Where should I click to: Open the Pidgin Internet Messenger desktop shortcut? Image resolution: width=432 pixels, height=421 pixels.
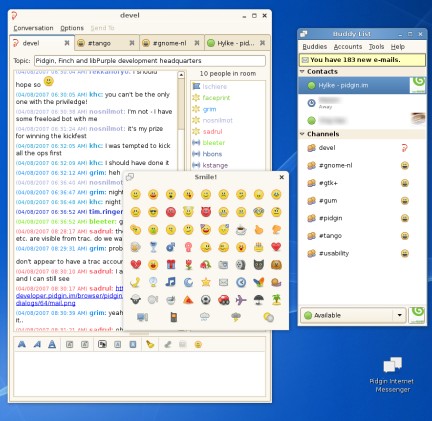coord(392,375)
